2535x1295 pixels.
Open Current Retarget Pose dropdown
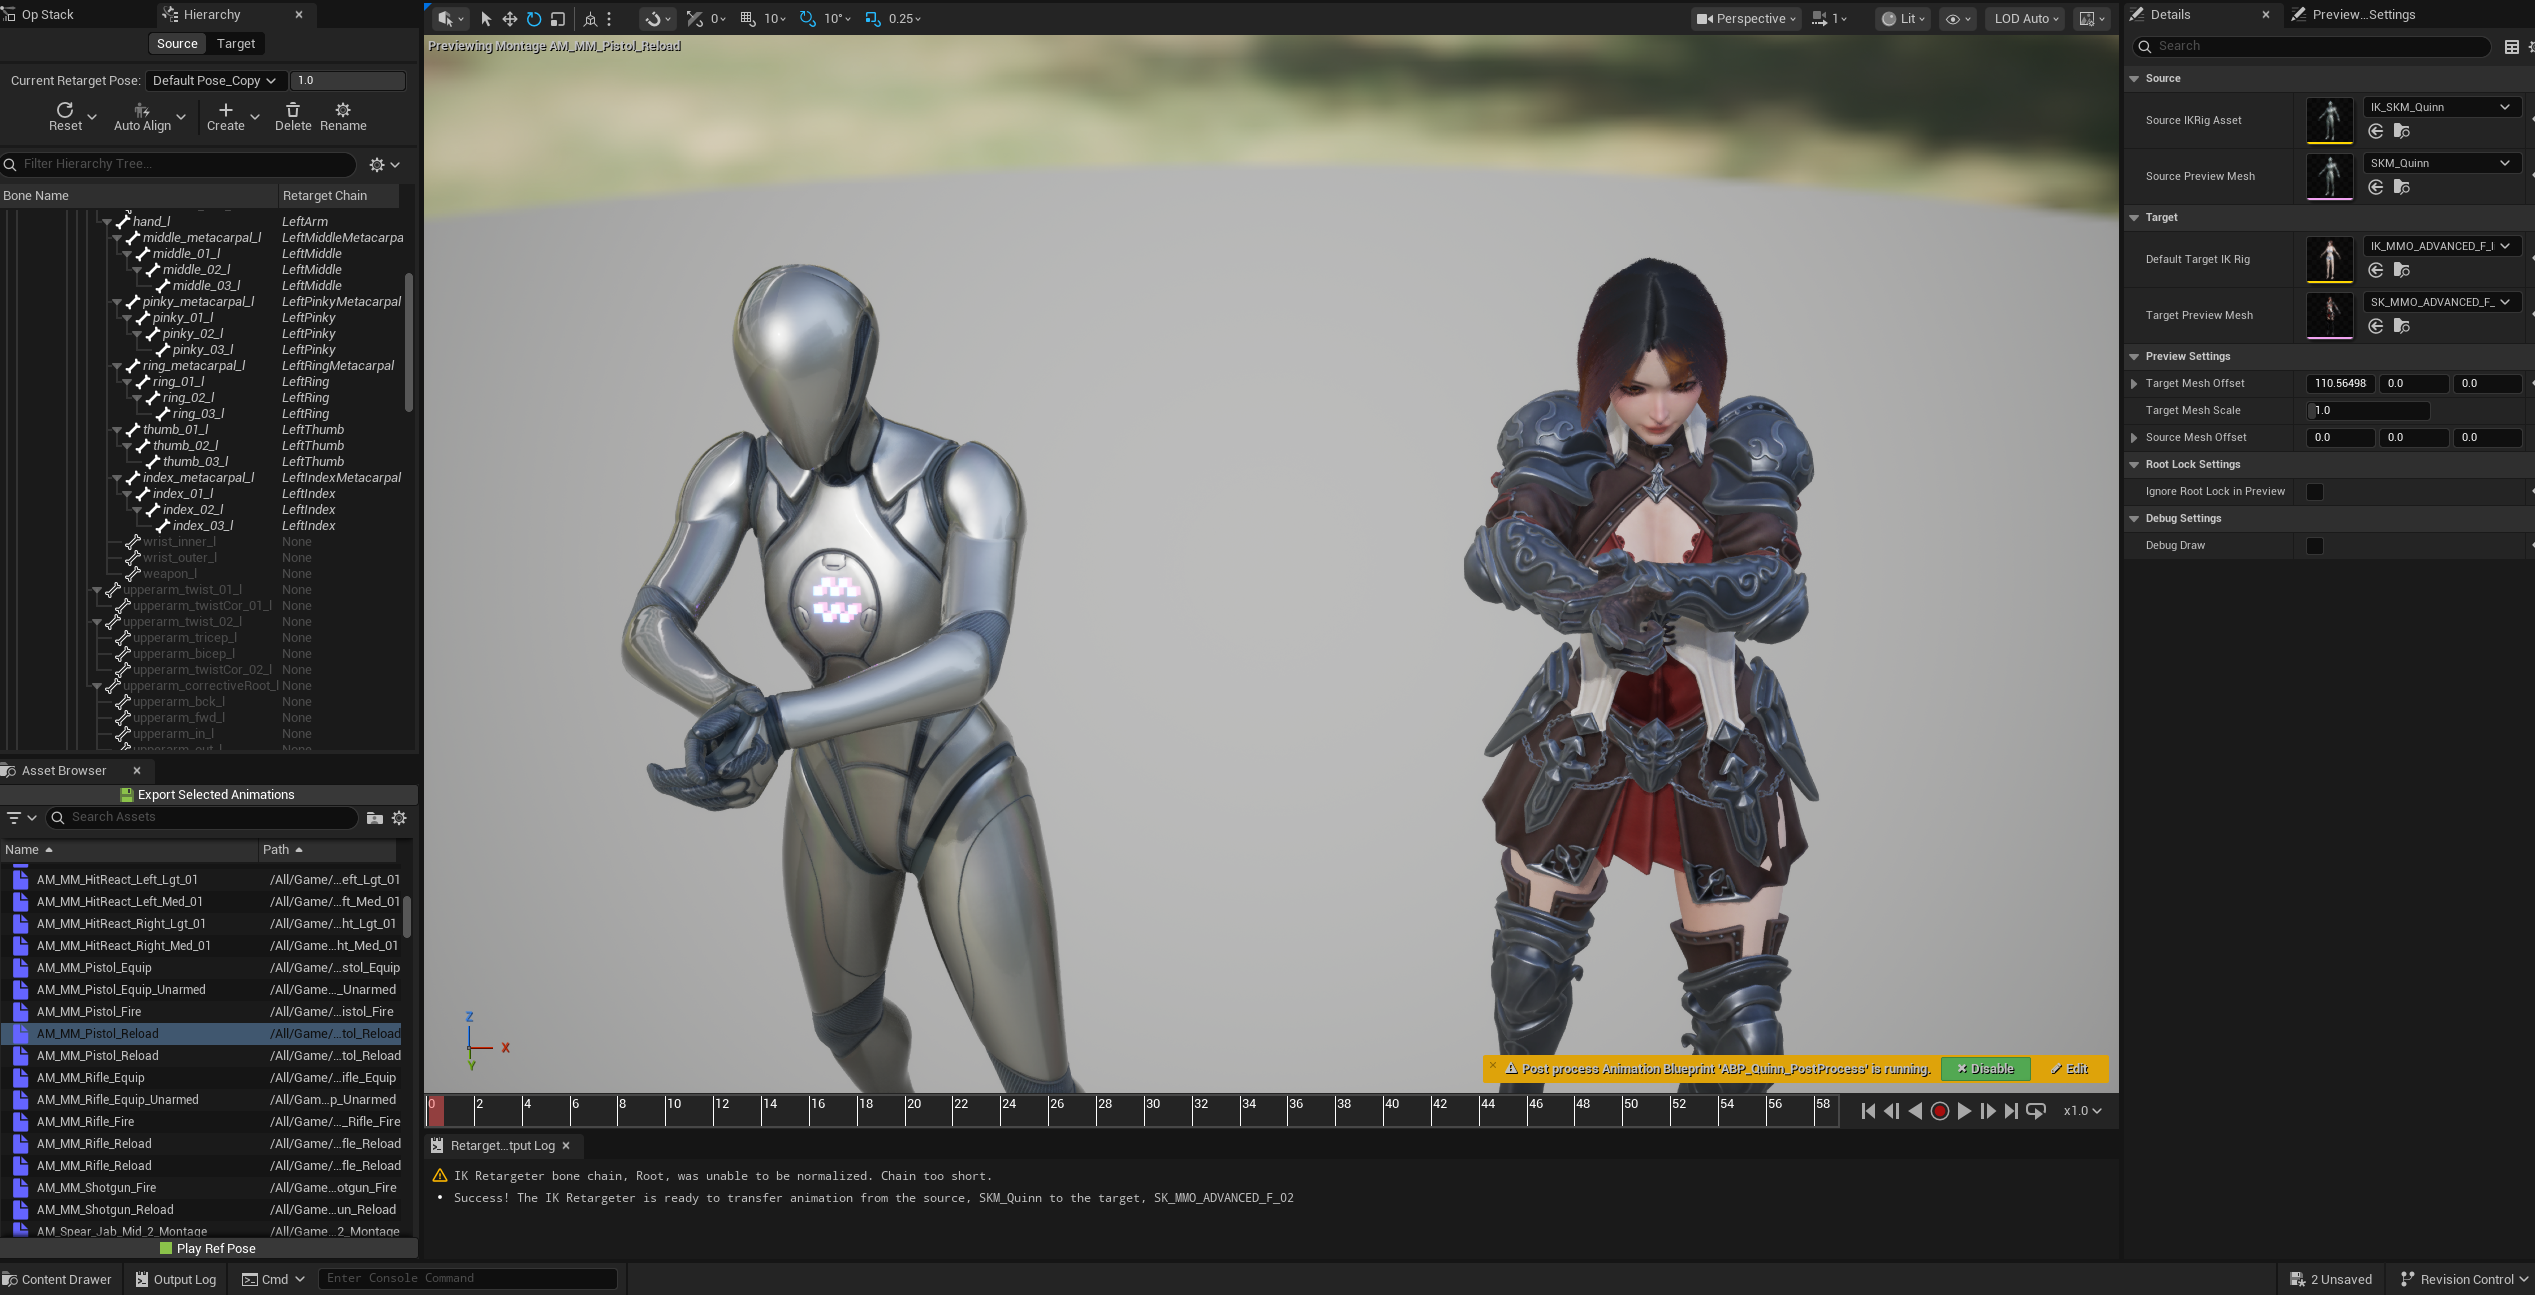point(214,81)
